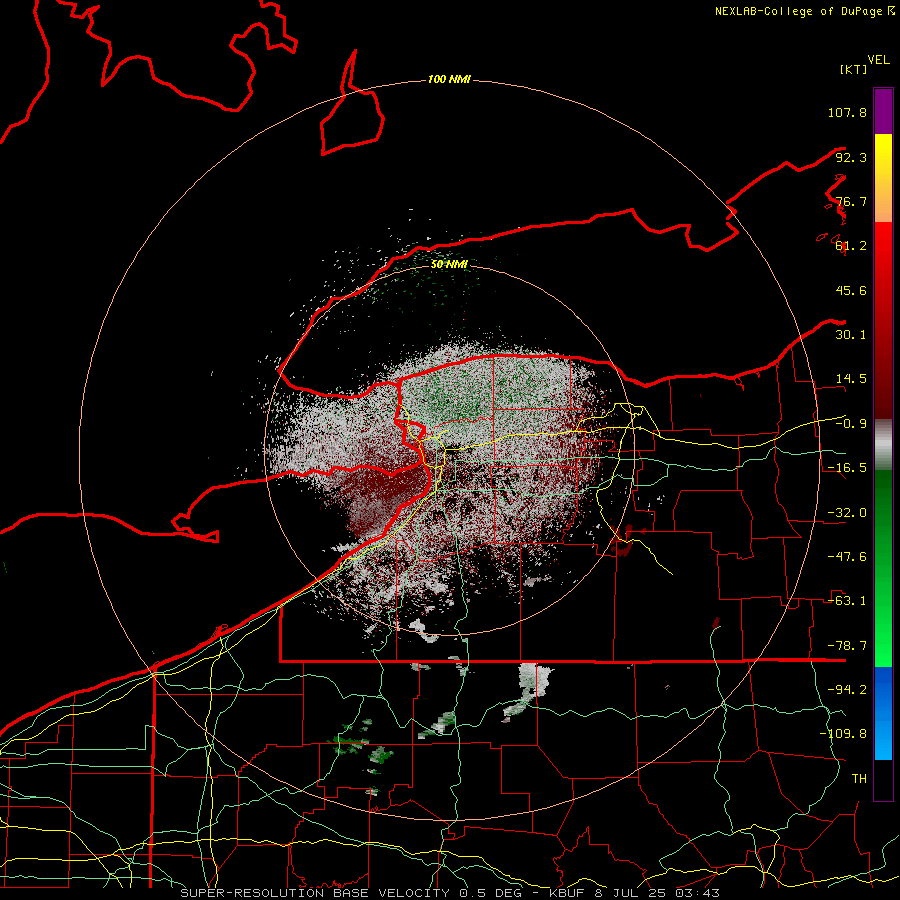Click the -0.9 velocity value

coord(851,424)
